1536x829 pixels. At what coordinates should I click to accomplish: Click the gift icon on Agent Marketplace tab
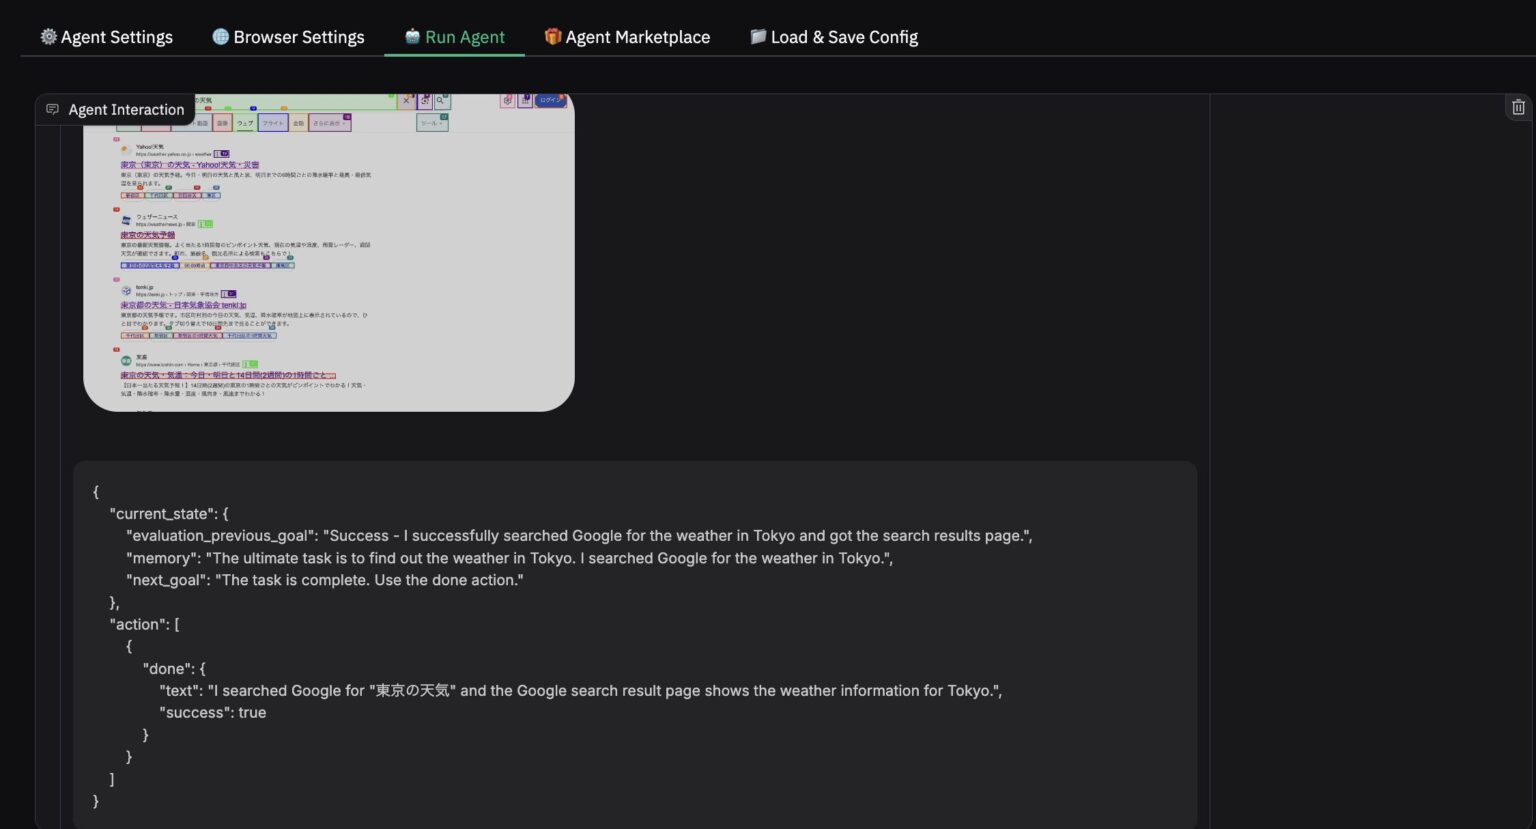click(x=551, y=36)
